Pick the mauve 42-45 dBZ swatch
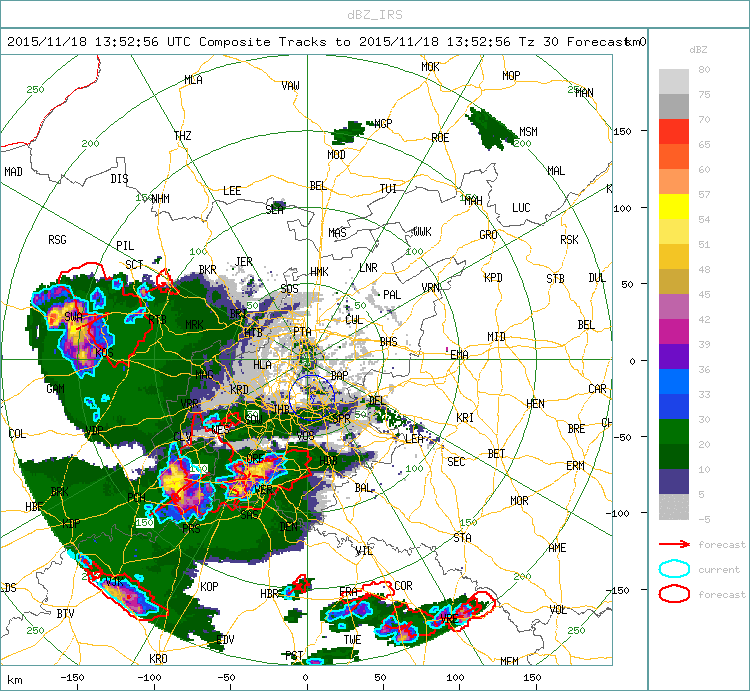750x691 pixels. 673,307
